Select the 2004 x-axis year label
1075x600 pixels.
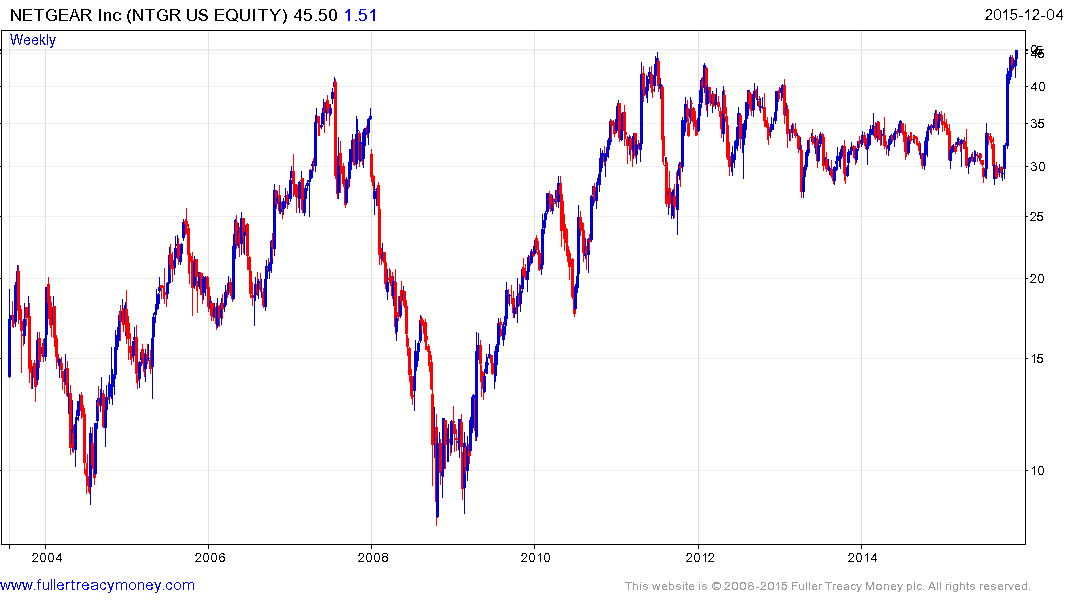(47, 557)
